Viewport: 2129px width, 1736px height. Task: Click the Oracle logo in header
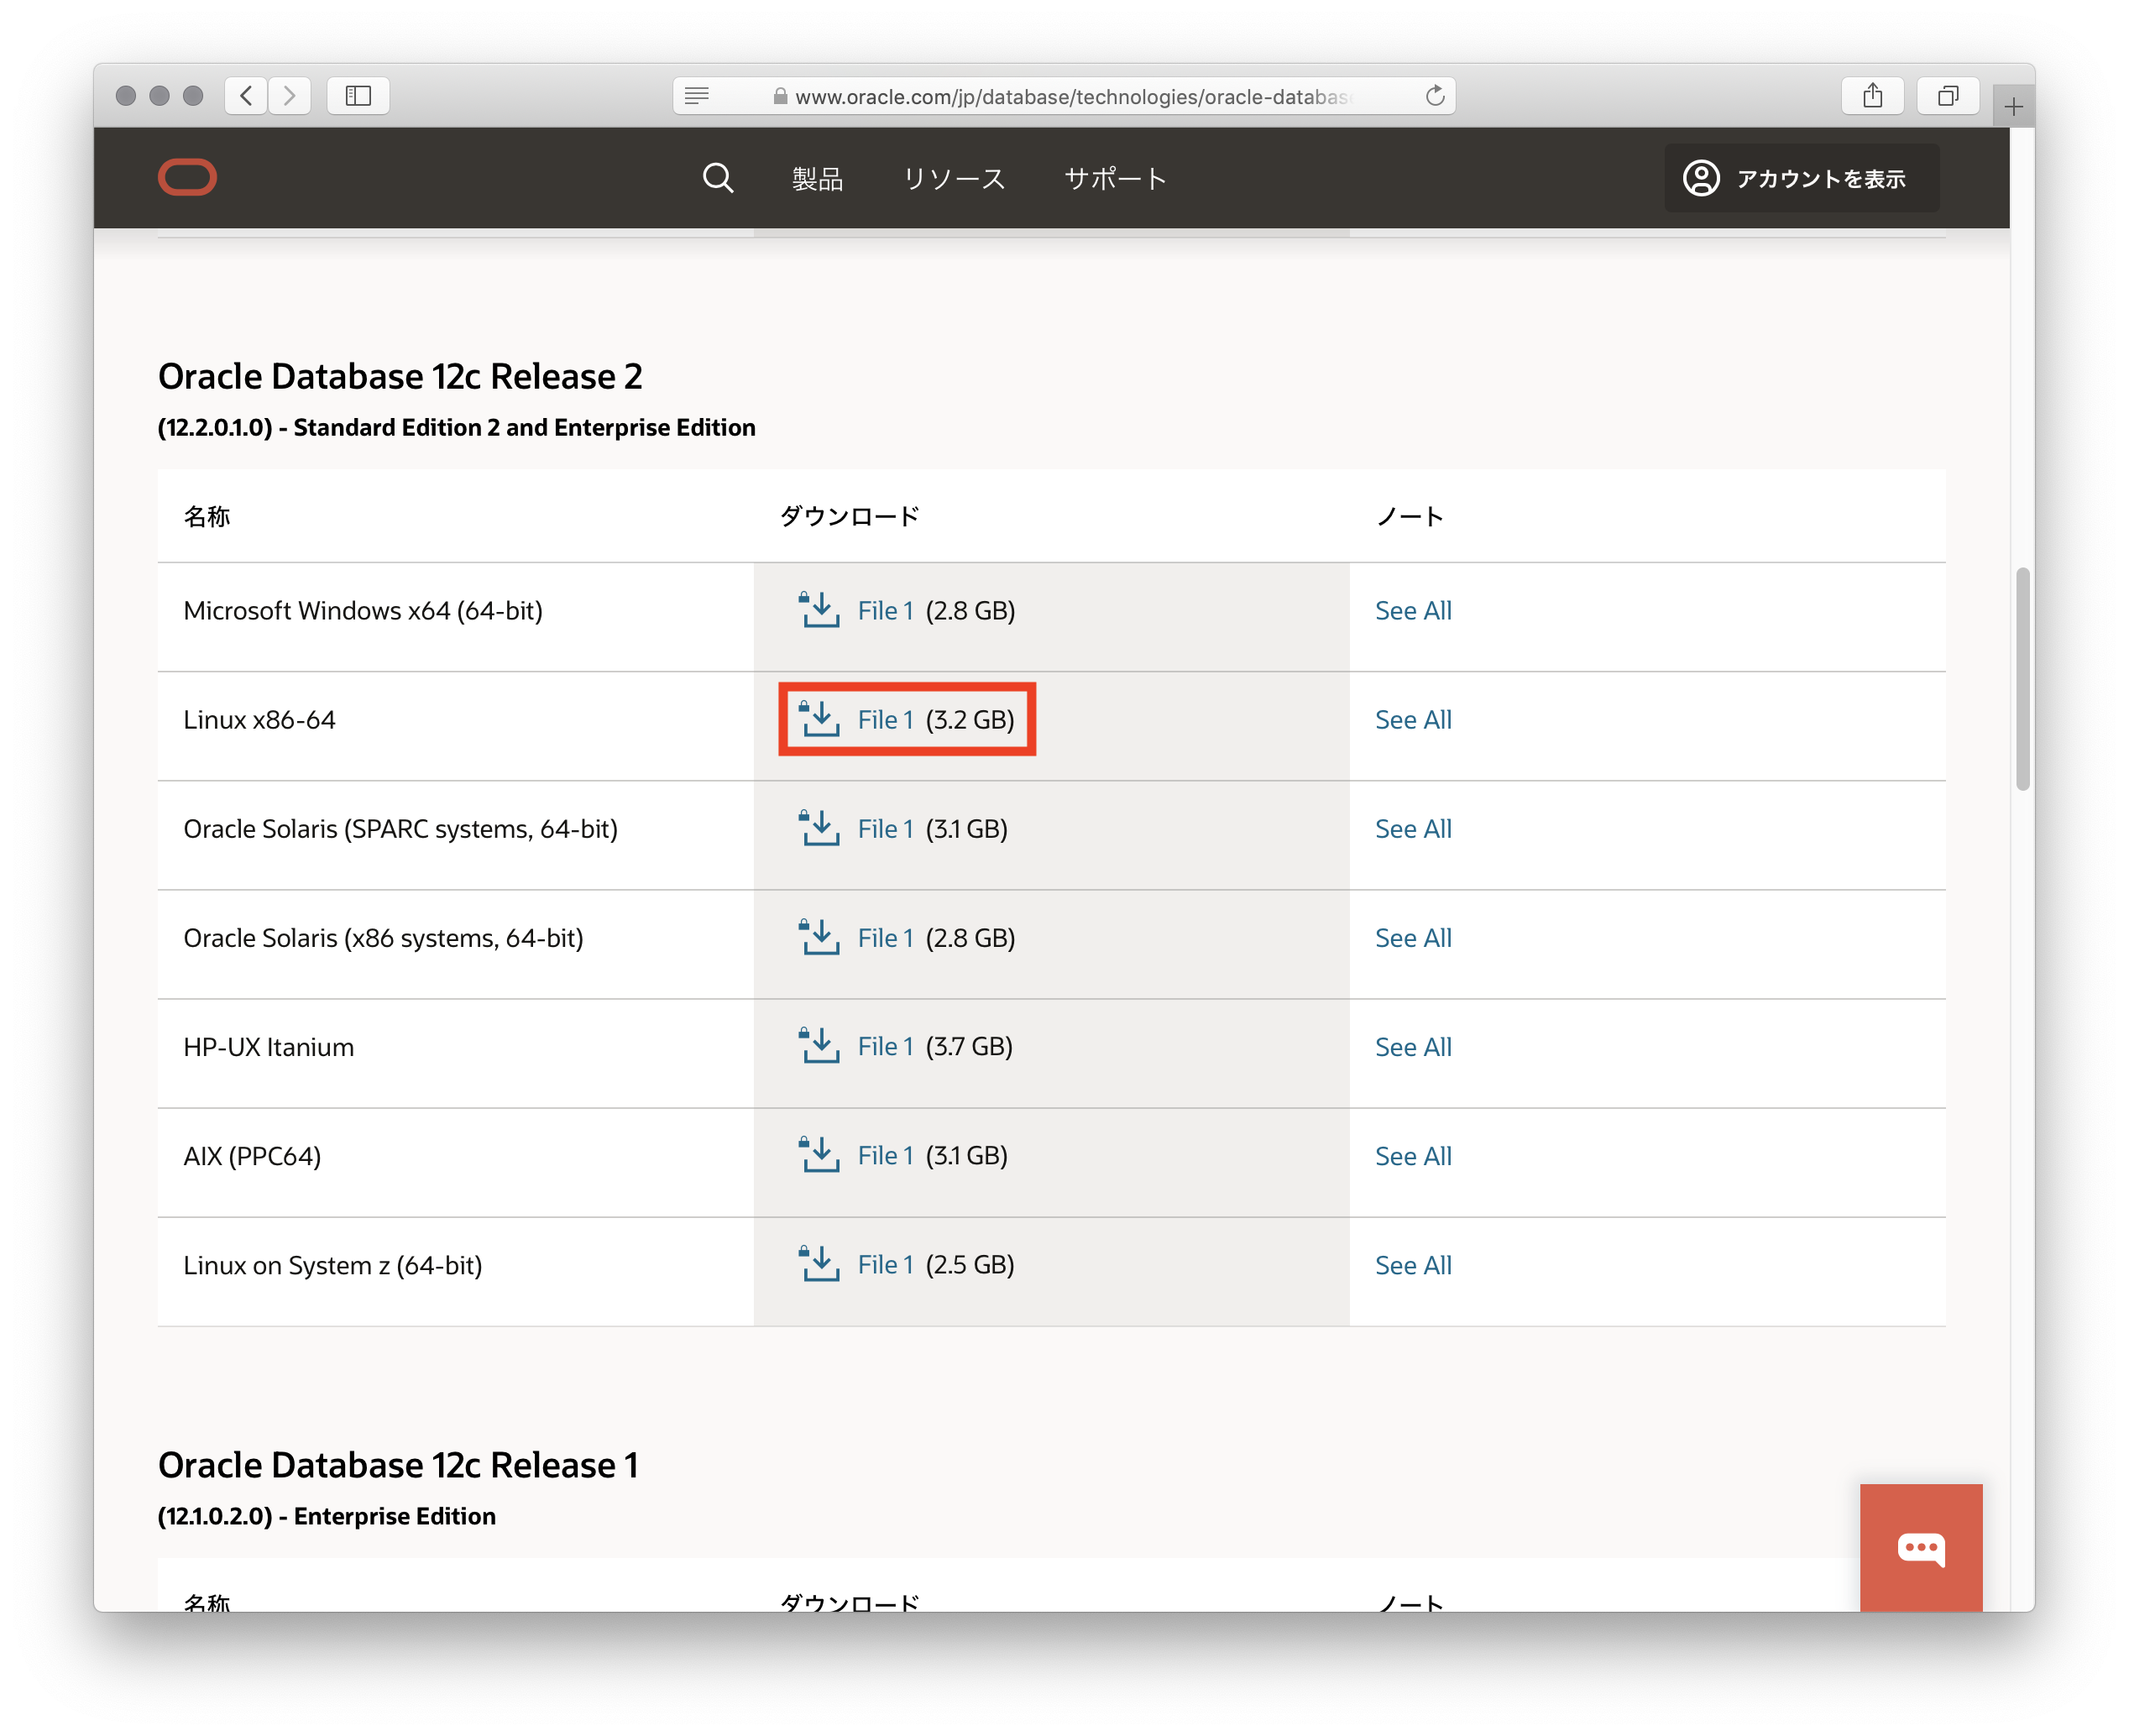[187, 177]
